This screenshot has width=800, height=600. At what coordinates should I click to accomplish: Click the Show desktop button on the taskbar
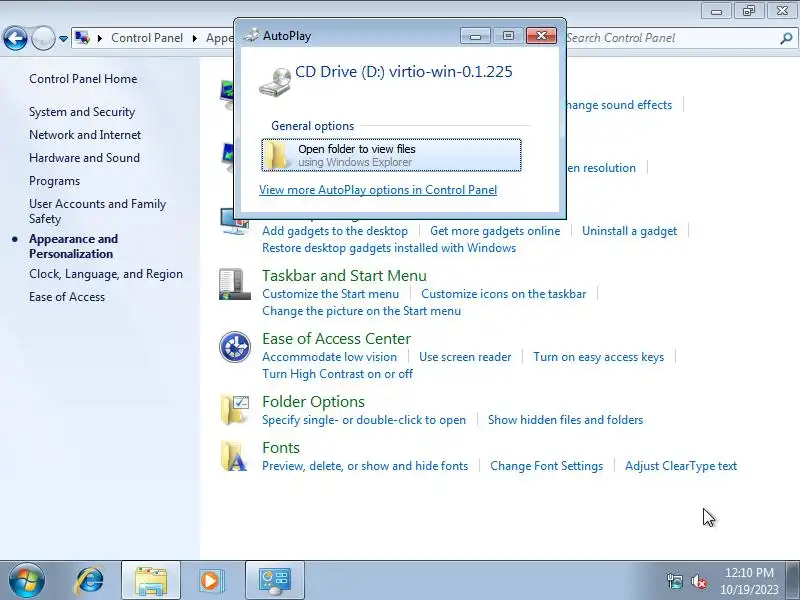point(793,580)
